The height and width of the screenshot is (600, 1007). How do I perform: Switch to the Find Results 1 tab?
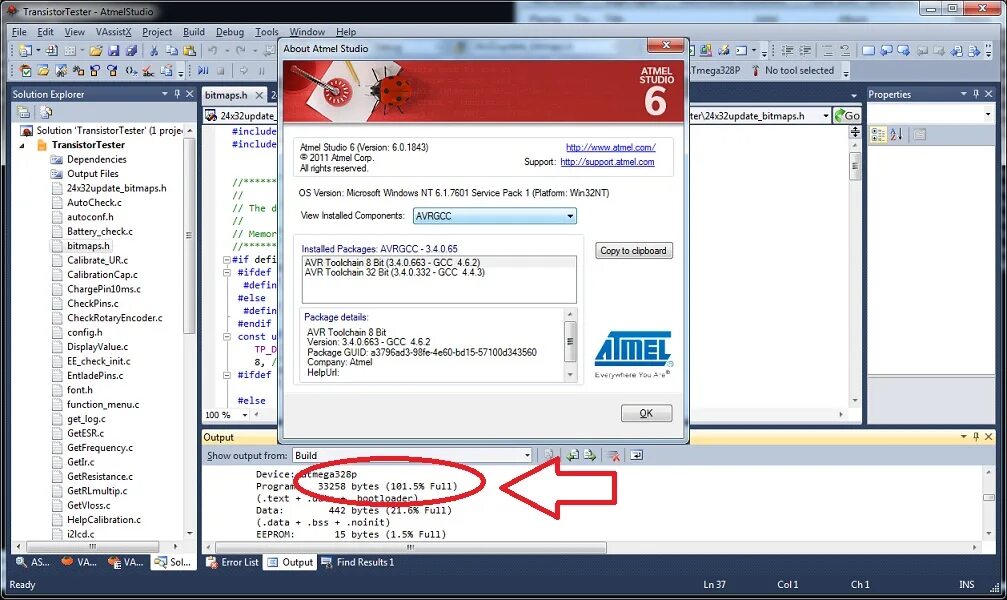(357, 562)
